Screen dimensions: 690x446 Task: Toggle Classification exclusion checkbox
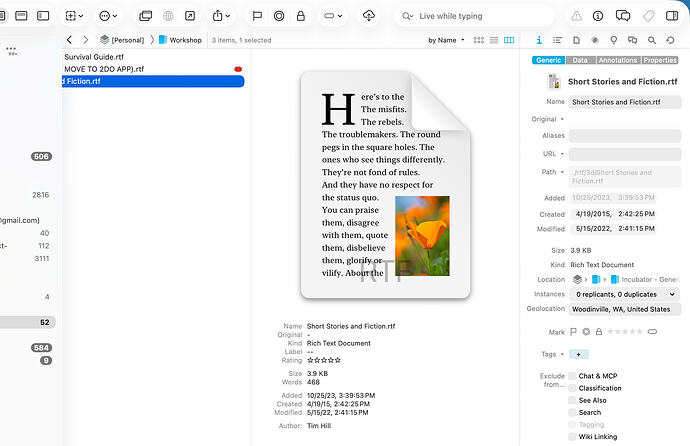[x=572, y=388]
